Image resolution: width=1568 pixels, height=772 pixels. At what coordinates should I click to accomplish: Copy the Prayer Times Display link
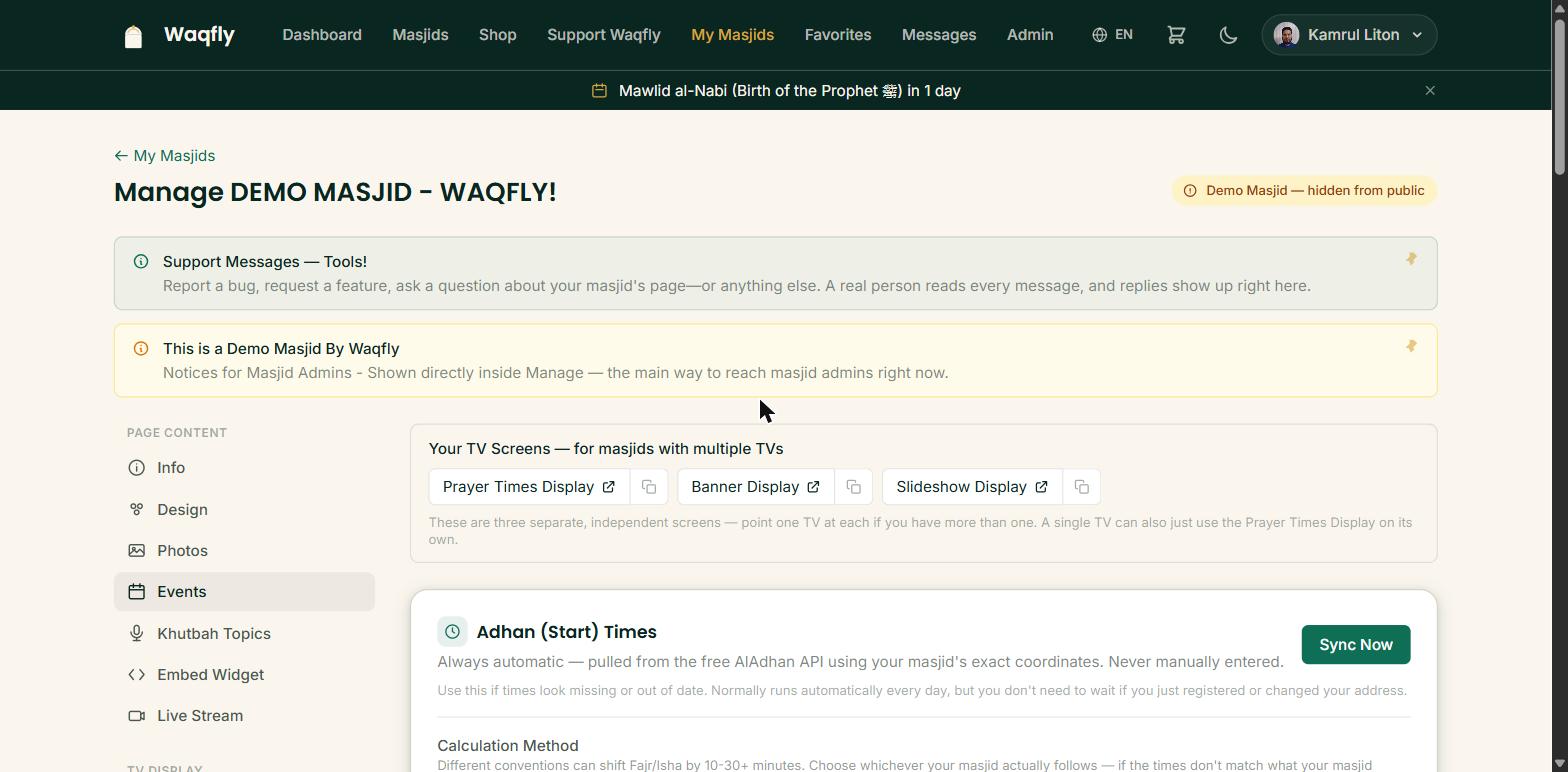[649, 487]
